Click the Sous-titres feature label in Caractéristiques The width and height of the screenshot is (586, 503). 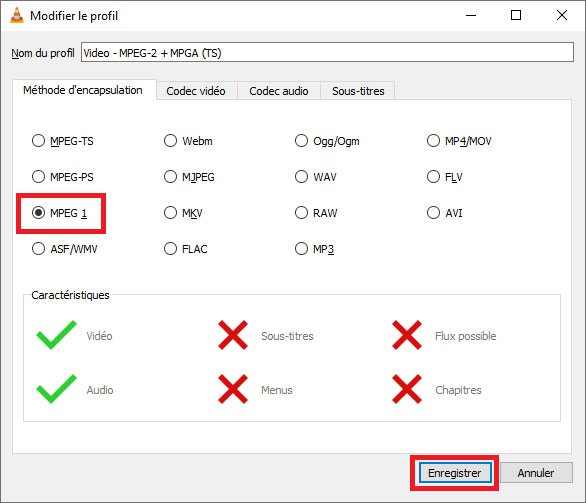(x=287, y=336)
